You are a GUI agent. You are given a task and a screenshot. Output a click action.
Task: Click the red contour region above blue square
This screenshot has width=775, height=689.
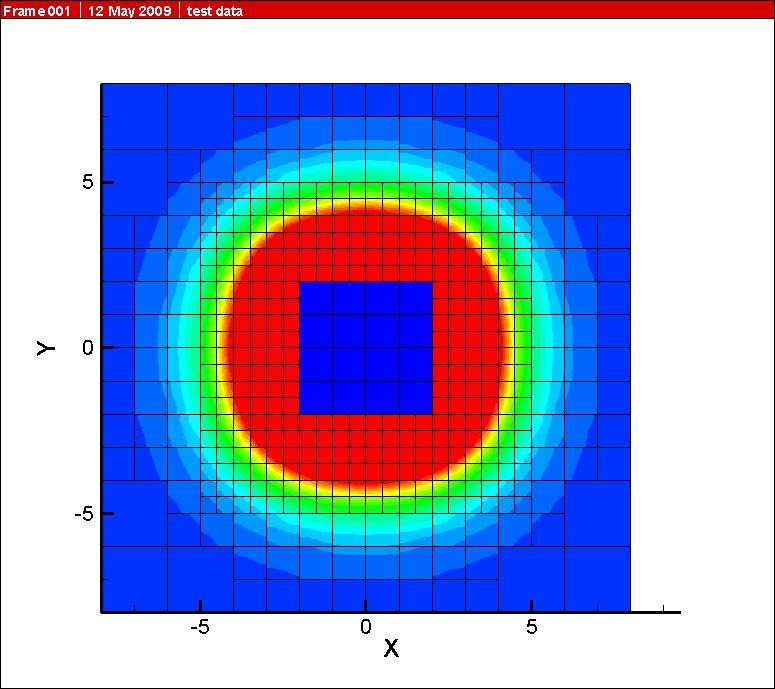[x=366, y=245]
